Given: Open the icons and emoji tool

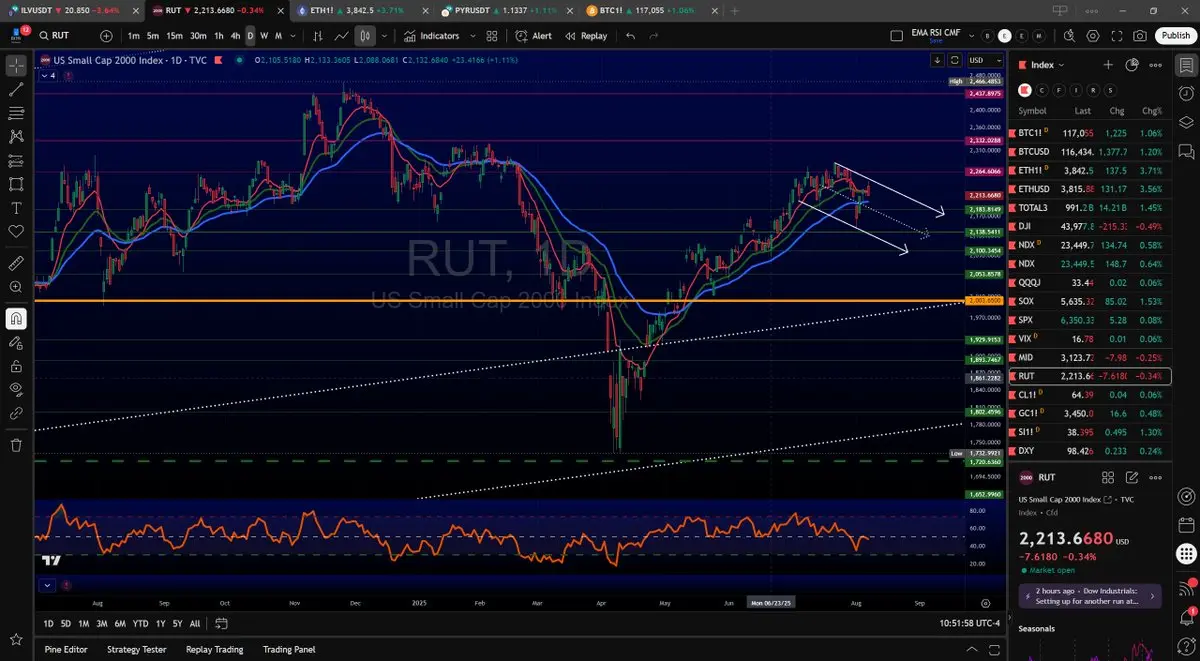Looking at the screenshot, I should [x=16, y=231].
